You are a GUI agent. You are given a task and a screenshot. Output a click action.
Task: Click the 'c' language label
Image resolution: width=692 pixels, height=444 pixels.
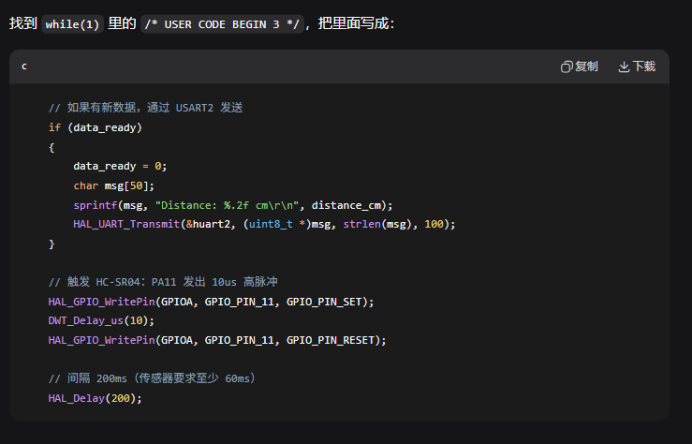[24, 67]
